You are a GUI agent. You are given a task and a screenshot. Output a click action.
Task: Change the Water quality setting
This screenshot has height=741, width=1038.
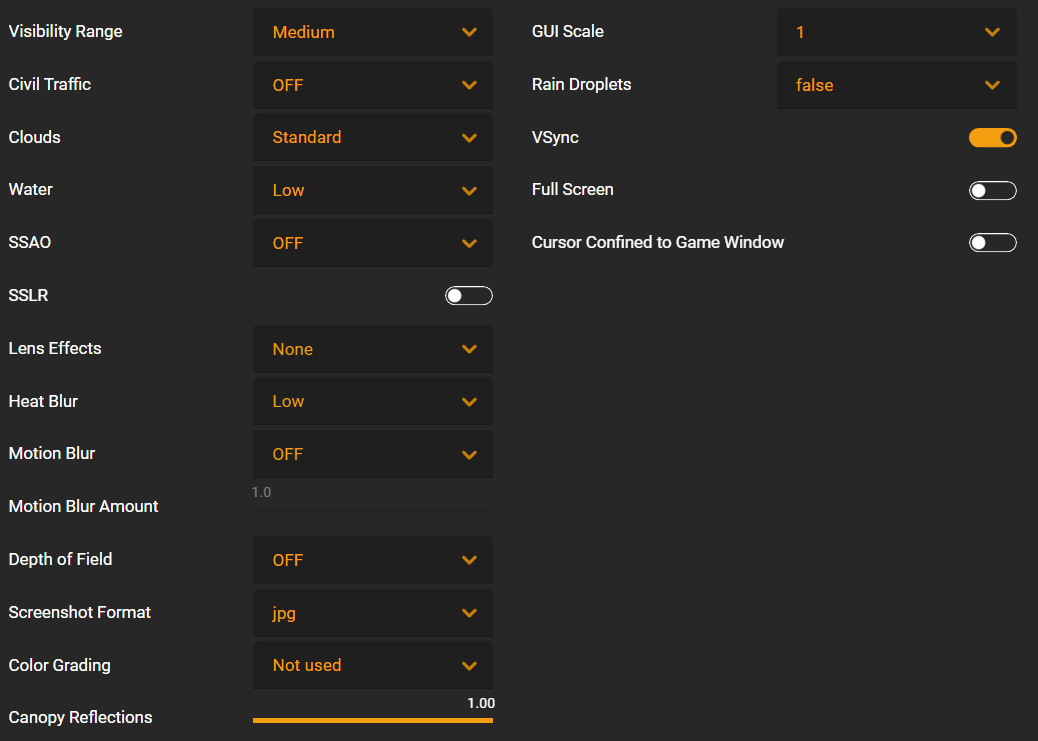tap(373, 190)
